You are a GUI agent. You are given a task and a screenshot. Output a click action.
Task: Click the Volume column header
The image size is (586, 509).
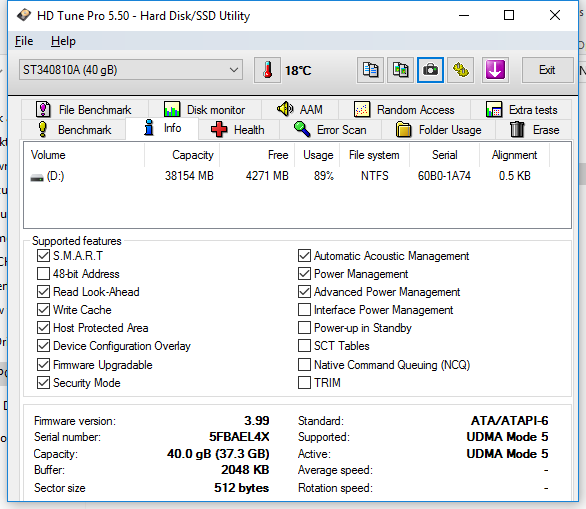84,155
